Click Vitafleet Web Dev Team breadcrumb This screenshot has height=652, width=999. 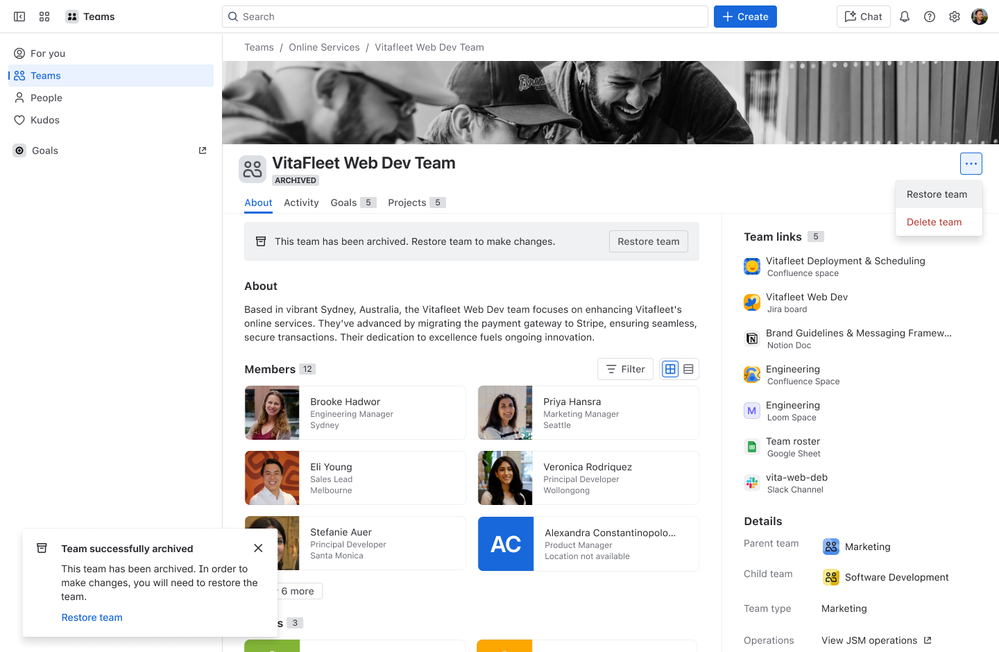coord(429,47)
